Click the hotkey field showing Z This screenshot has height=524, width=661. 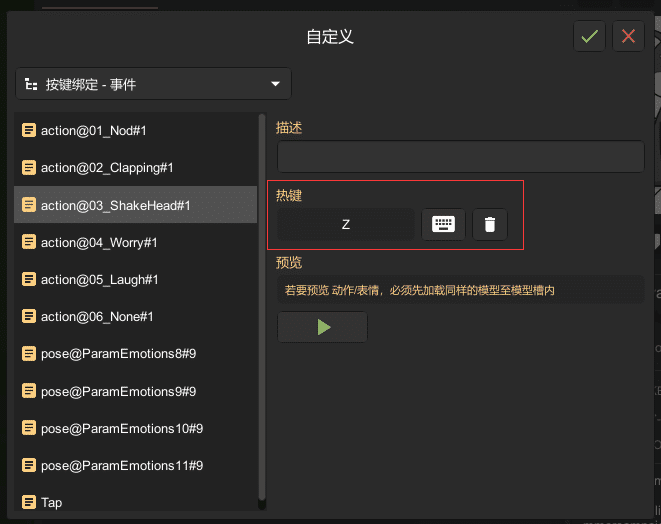(x=346, y=224)
